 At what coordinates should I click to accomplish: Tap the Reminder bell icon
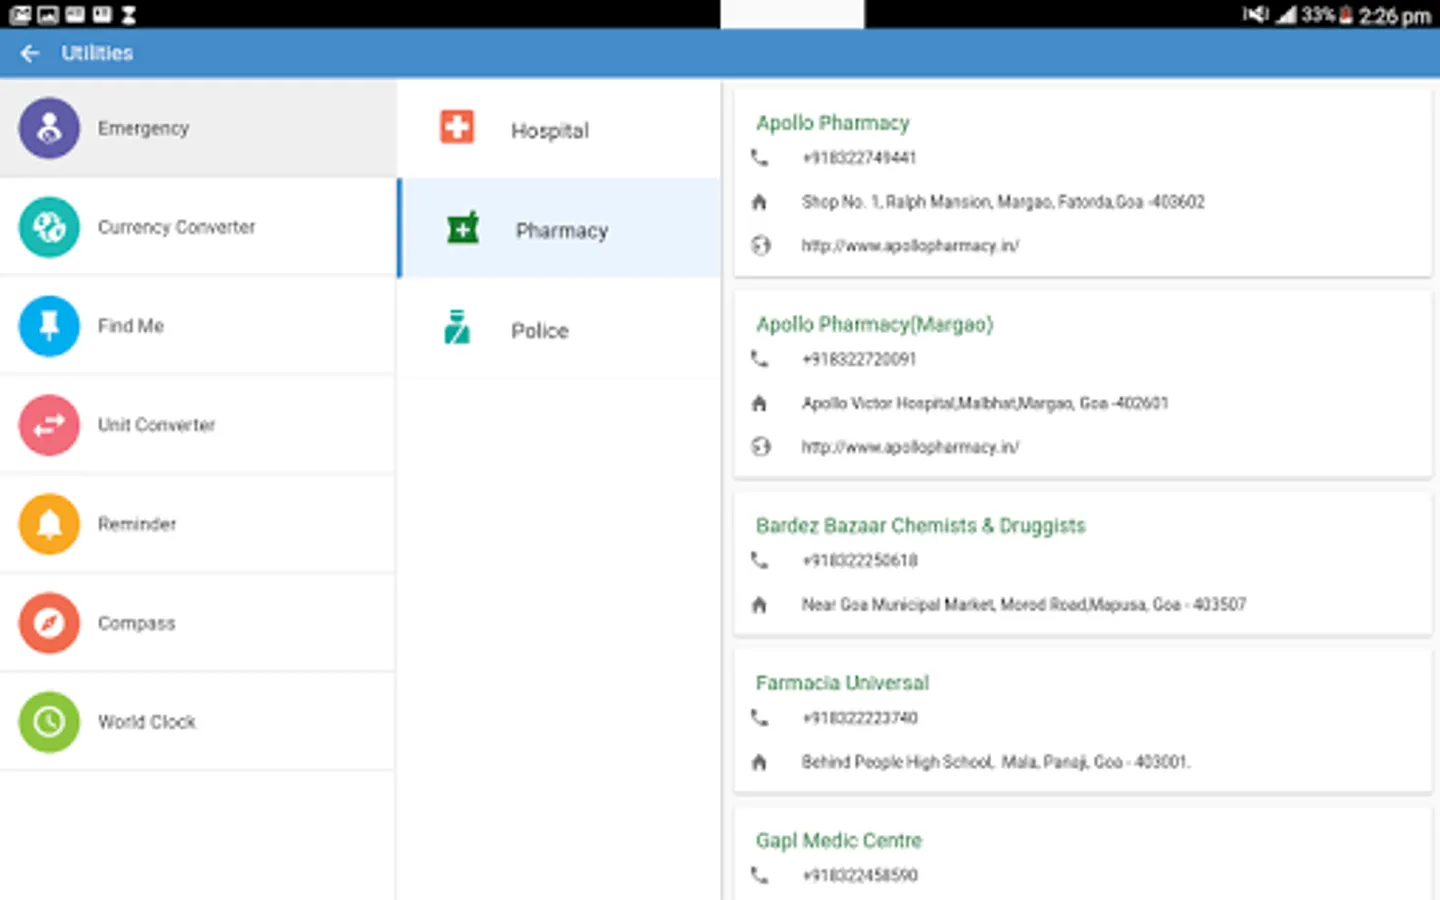(x=49, y=524)
